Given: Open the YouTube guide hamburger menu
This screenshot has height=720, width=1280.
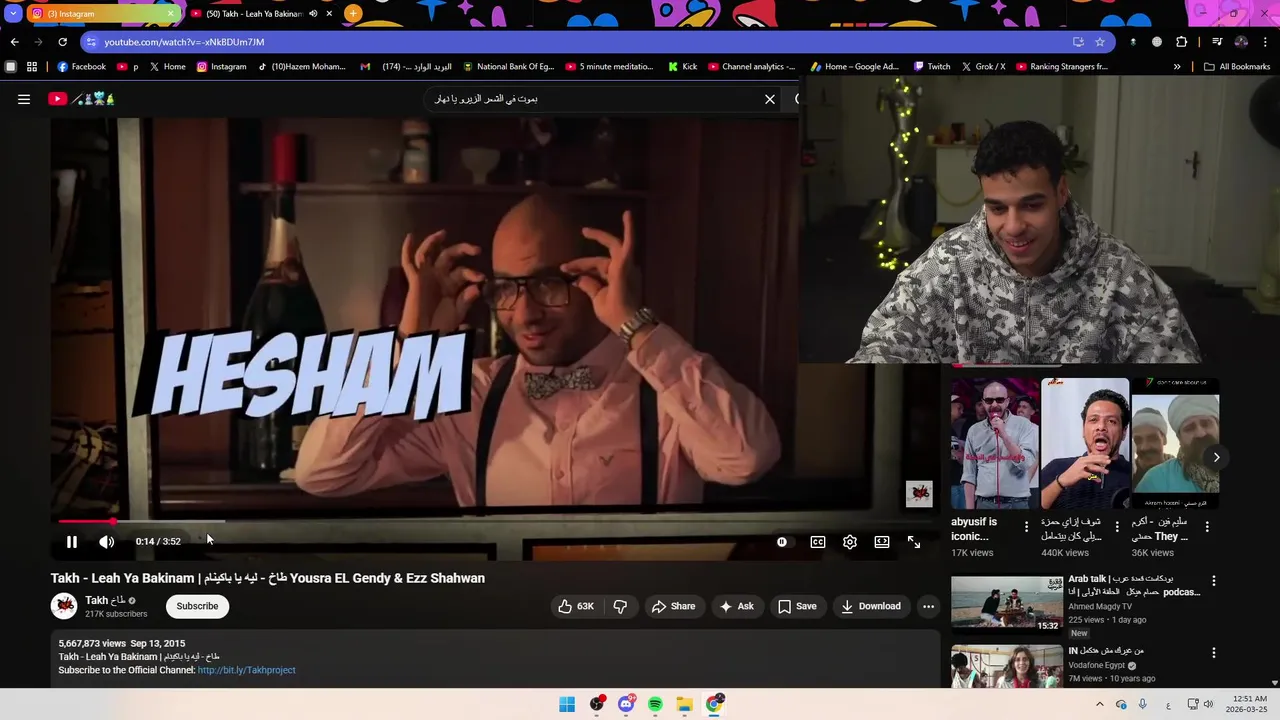Looking at the screenshot, I should pyautogui.click(x=24, y=99).
